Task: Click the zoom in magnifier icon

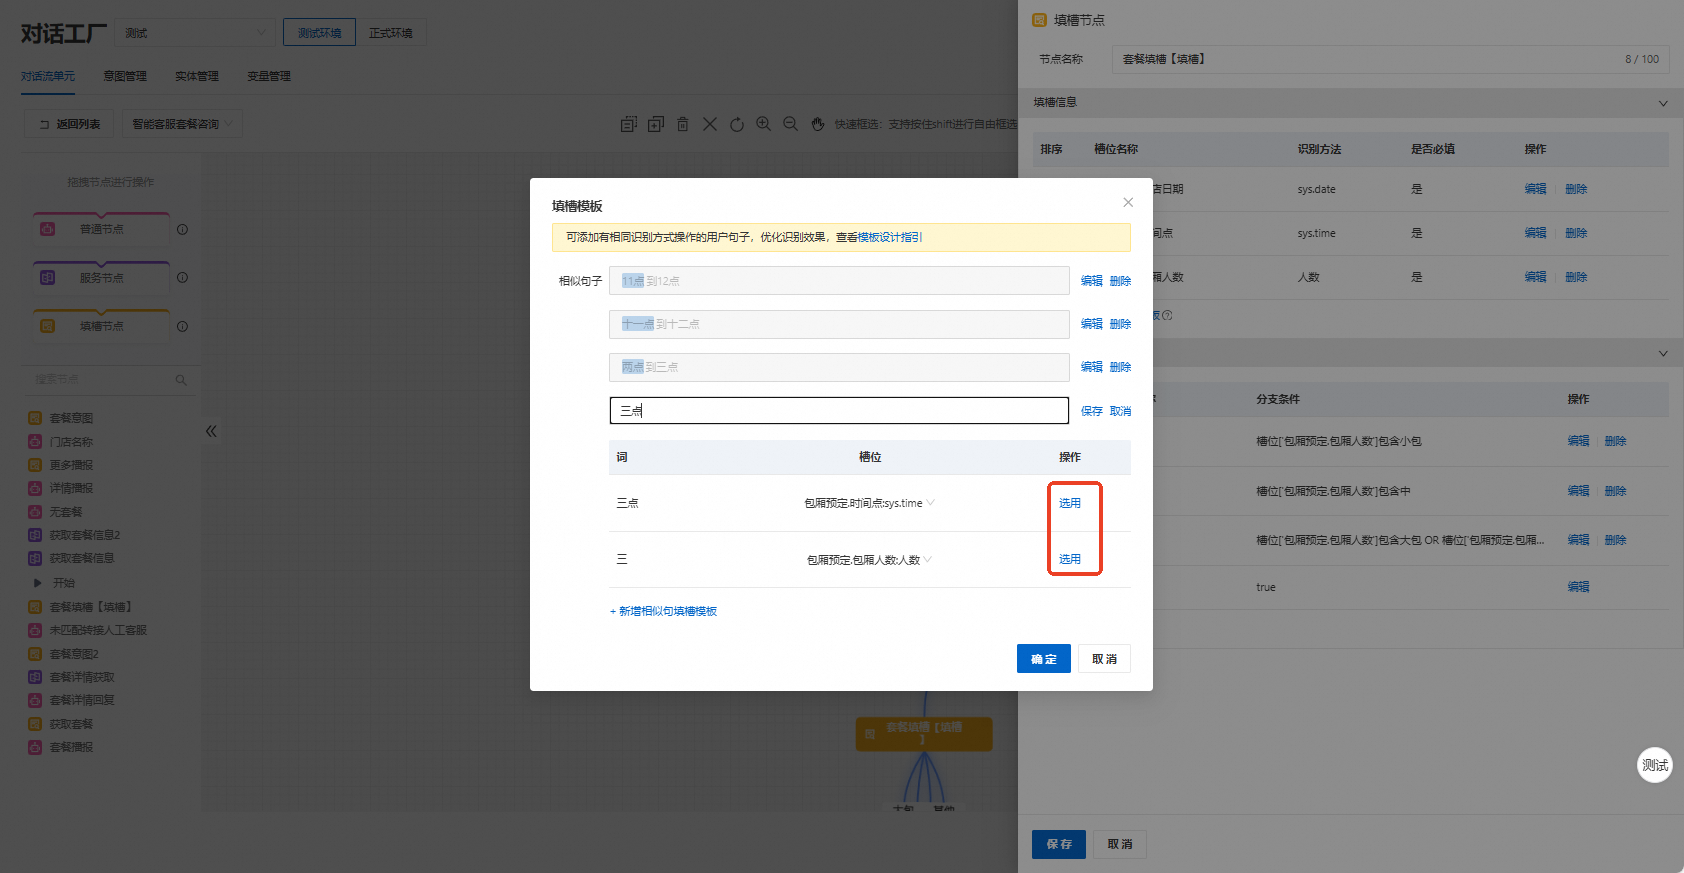Action: [764, 124]
